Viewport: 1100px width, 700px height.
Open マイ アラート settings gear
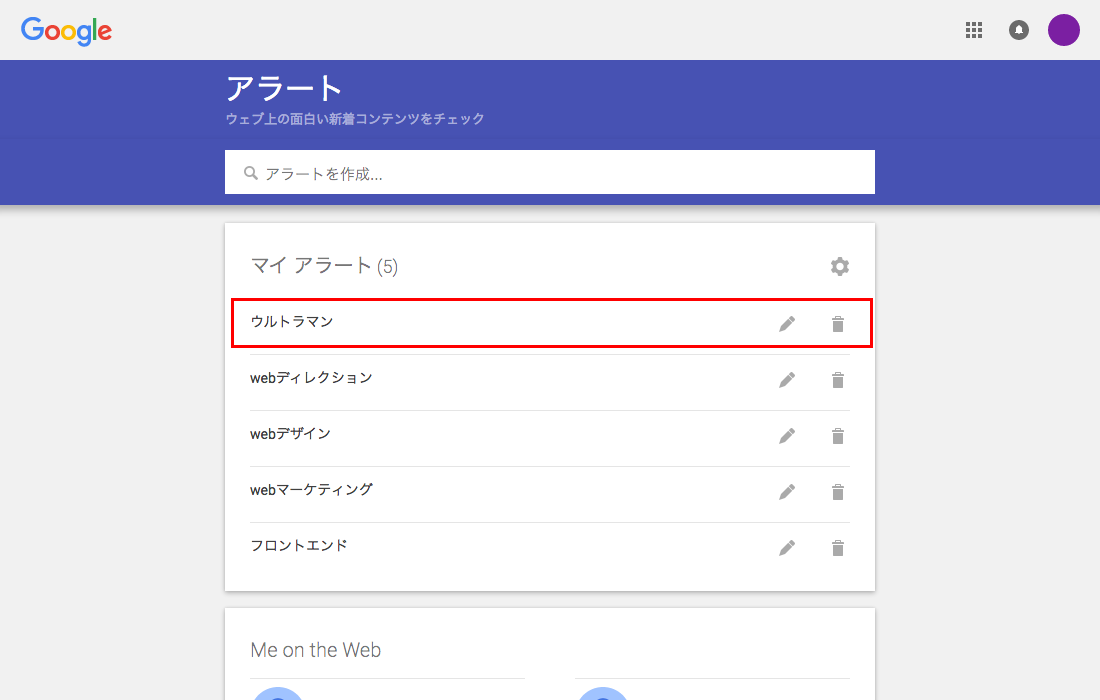840,267
